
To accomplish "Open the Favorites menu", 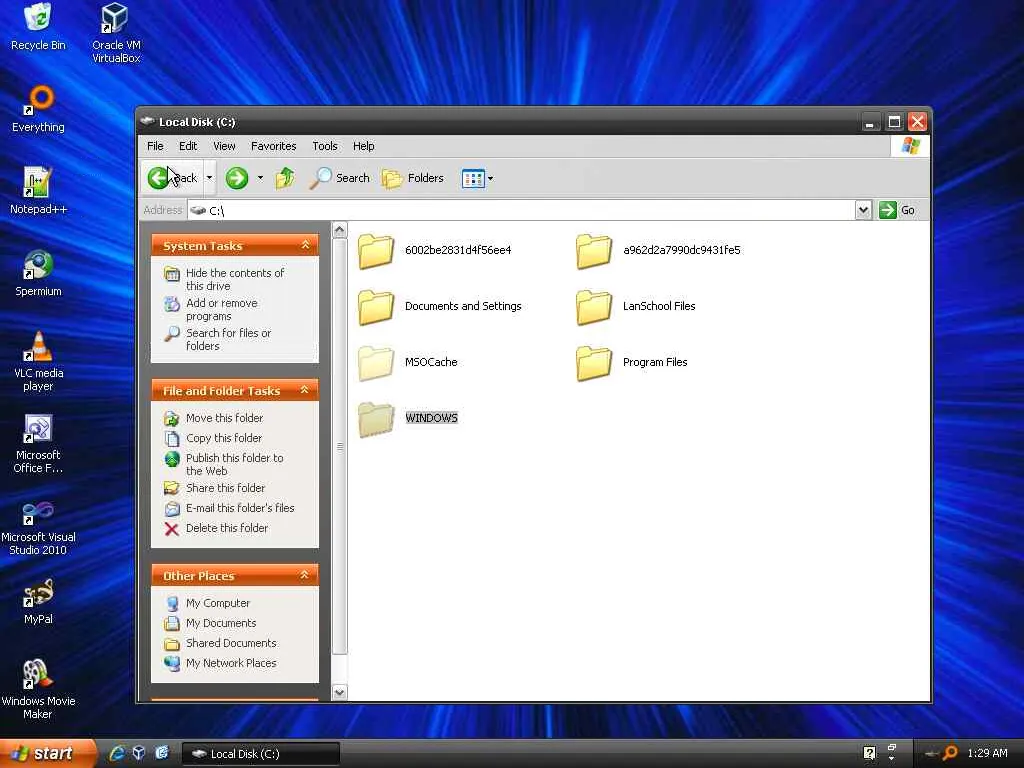I will pos(274,146).
